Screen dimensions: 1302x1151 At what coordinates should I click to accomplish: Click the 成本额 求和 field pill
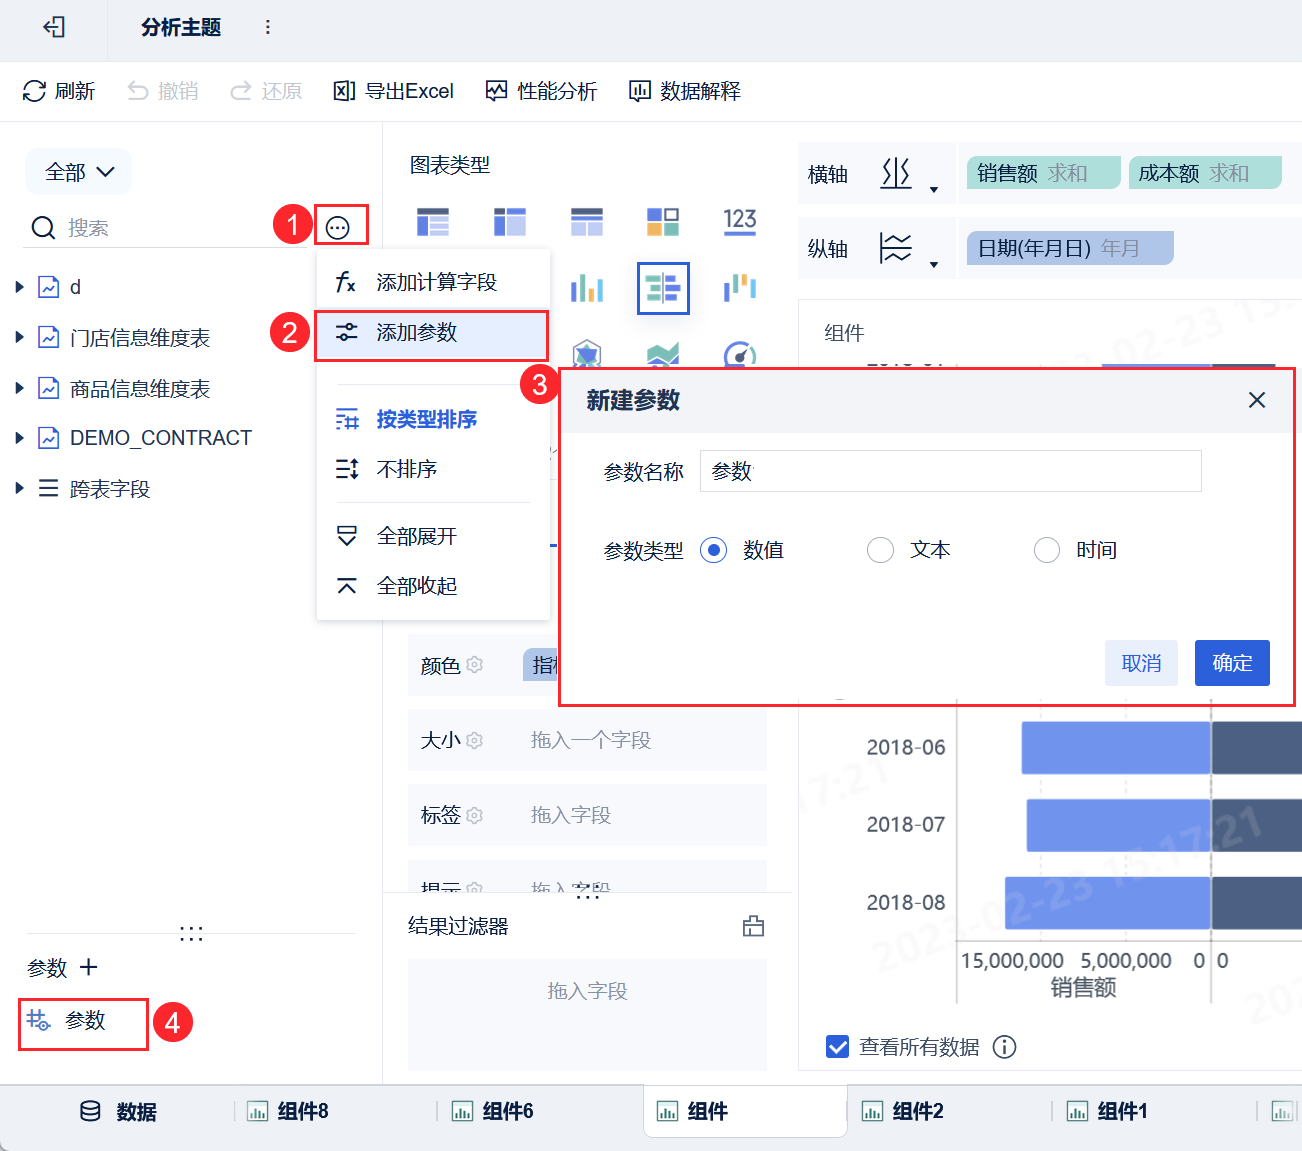coord(1205,173)
